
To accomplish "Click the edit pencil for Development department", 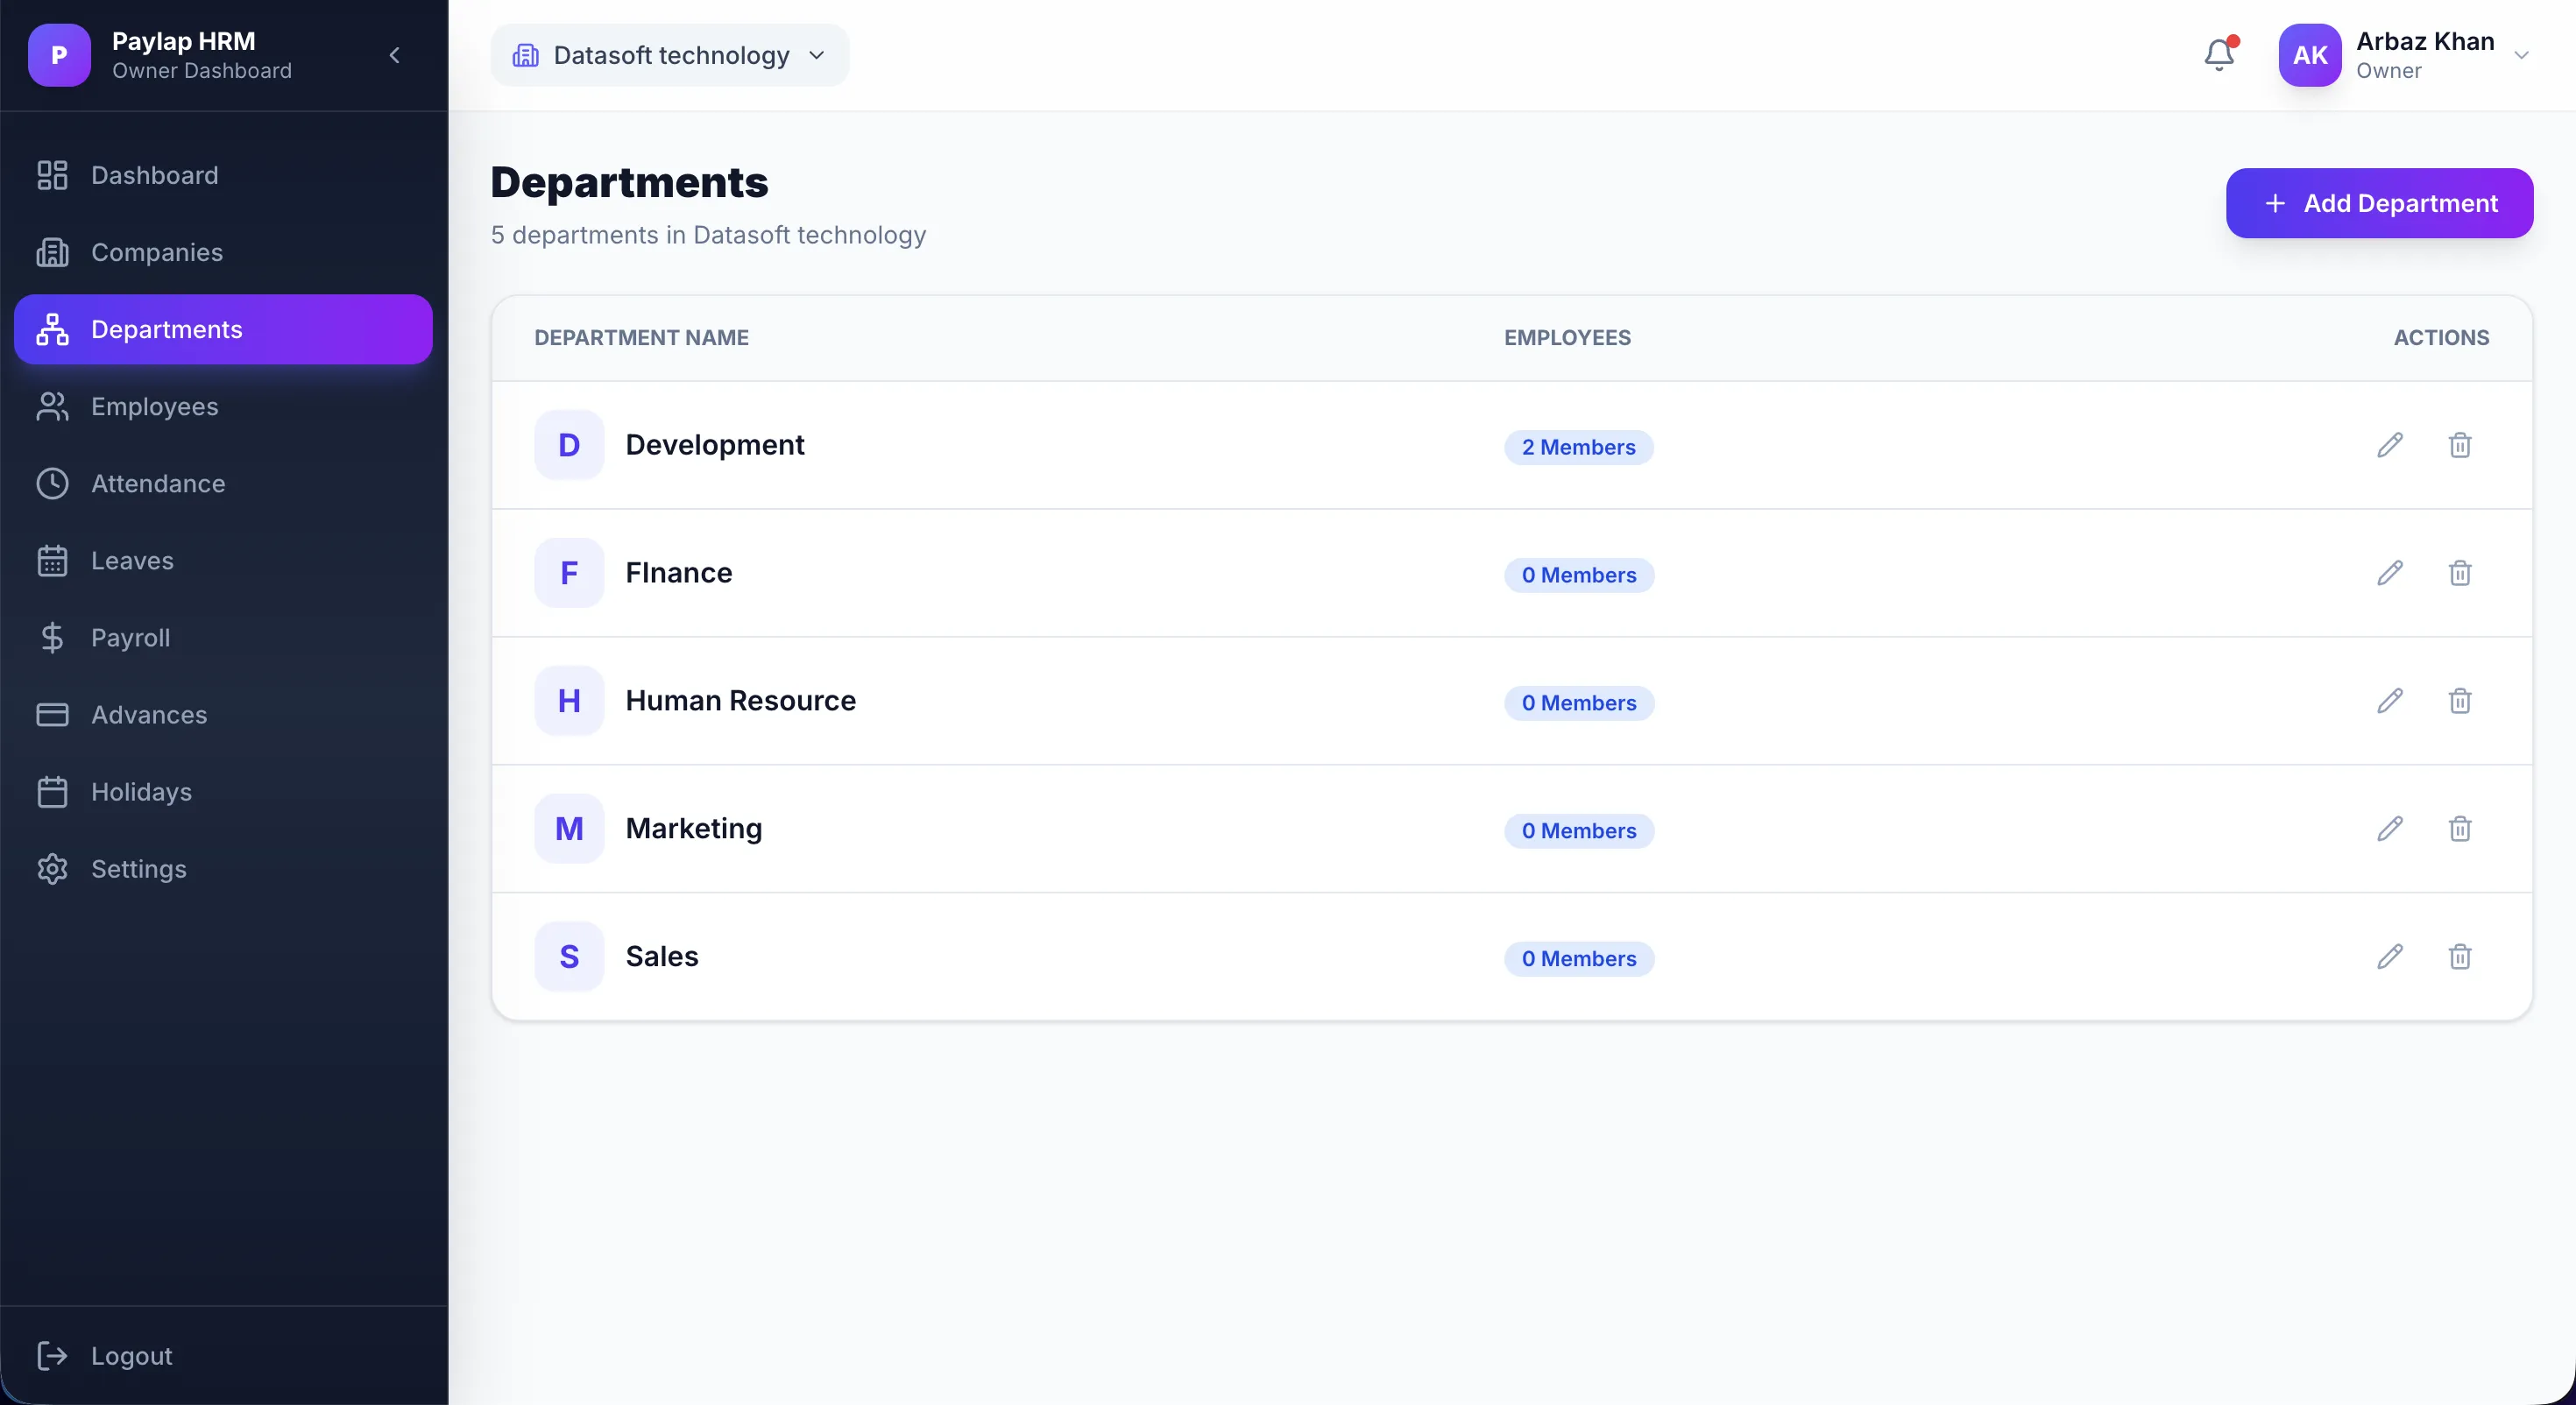I will pos(2389,445).
